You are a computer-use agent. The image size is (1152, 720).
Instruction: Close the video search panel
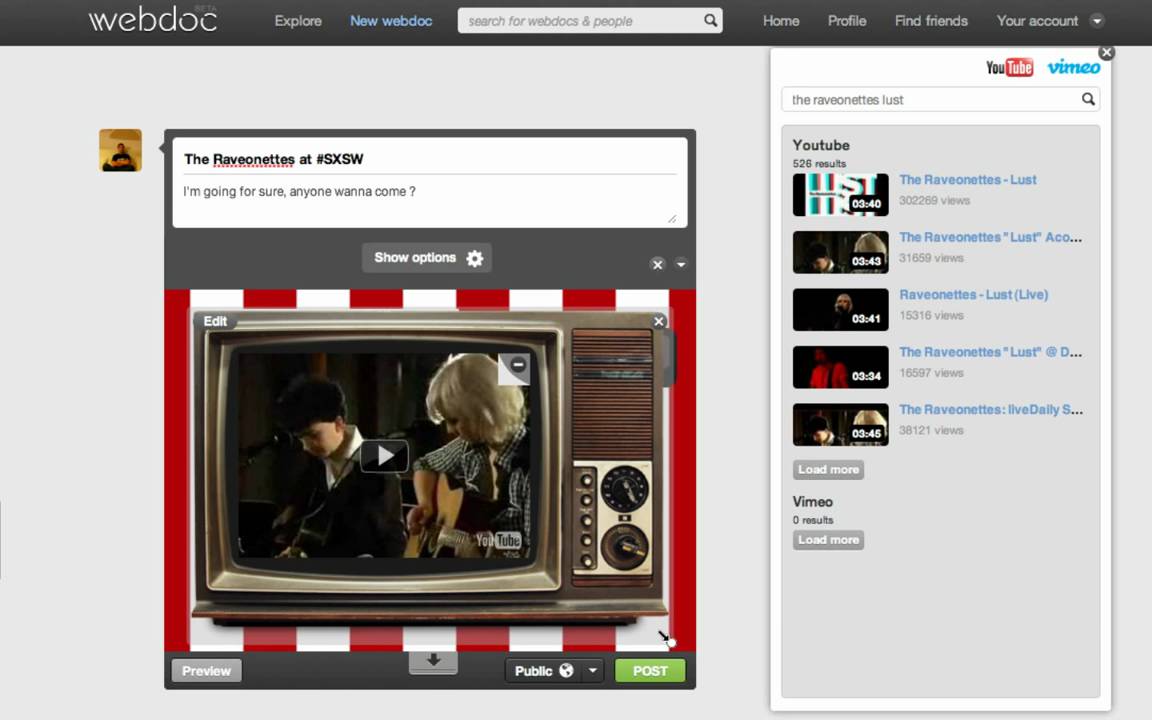click(x=1106, y=53)
